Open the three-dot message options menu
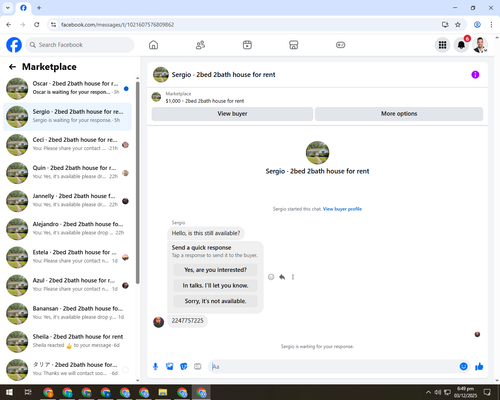This screenshot has width=500, height=400. click(293, 277)
